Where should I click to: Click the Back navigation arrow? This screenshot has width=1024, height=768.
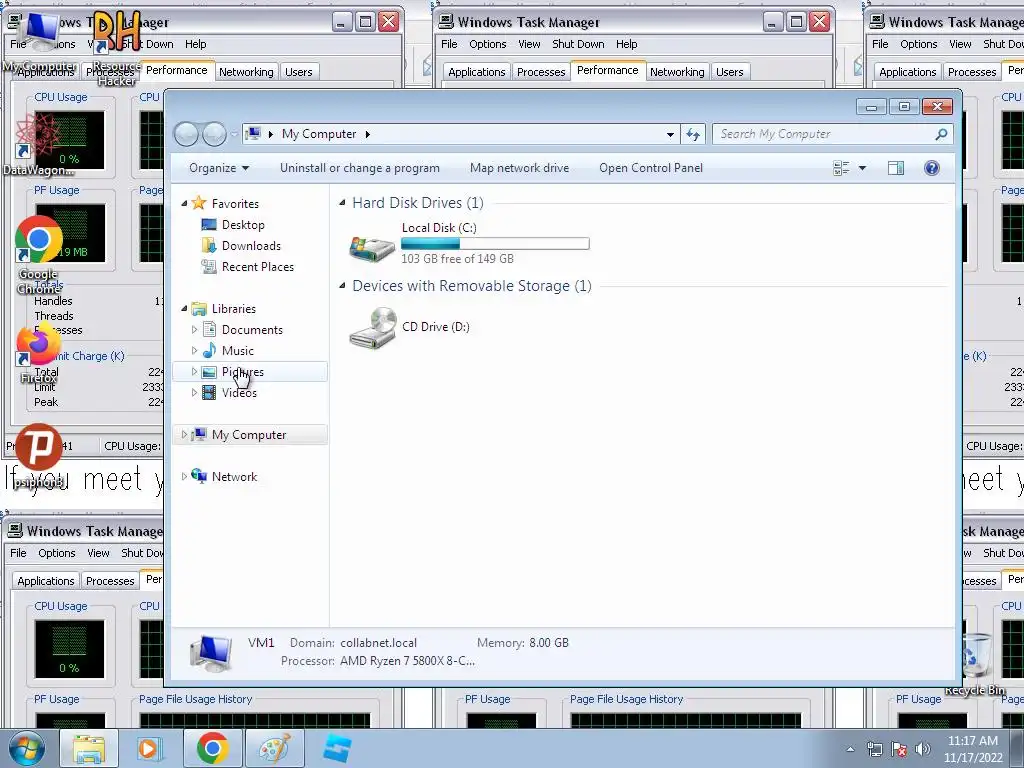click(x=186, y=135)
